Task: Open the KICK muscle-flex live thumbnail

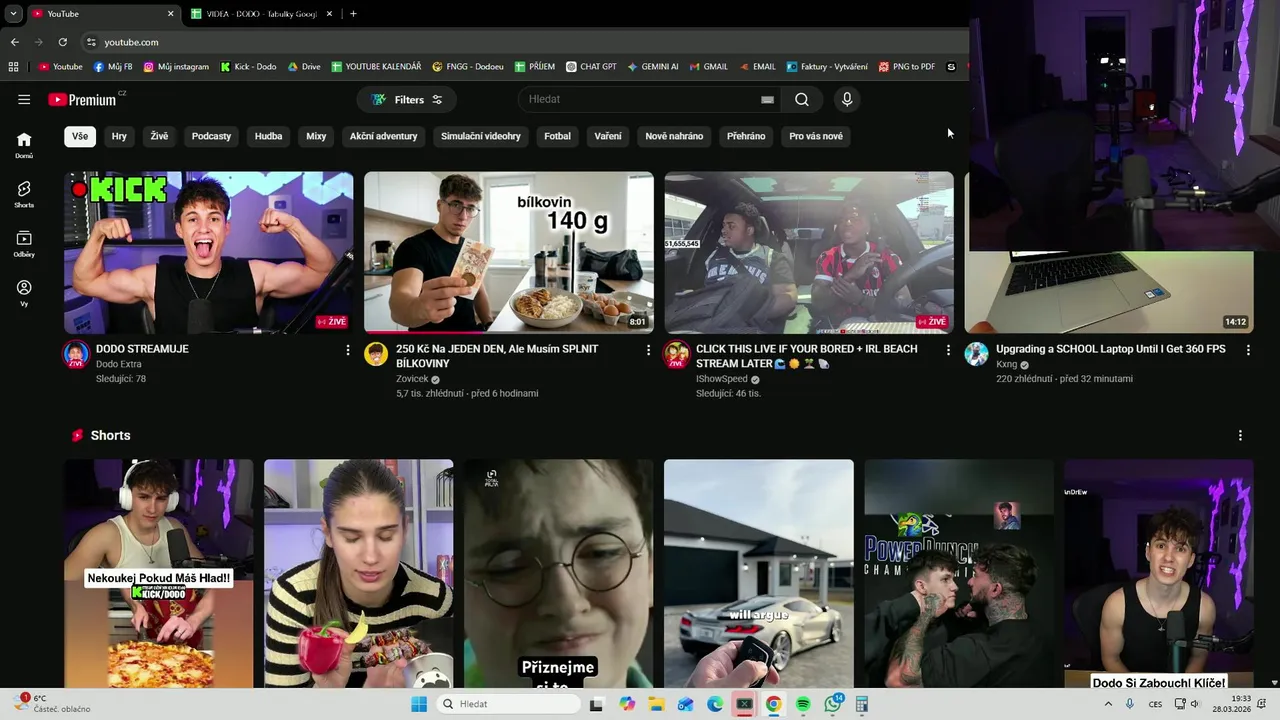Action: (208, 252)
